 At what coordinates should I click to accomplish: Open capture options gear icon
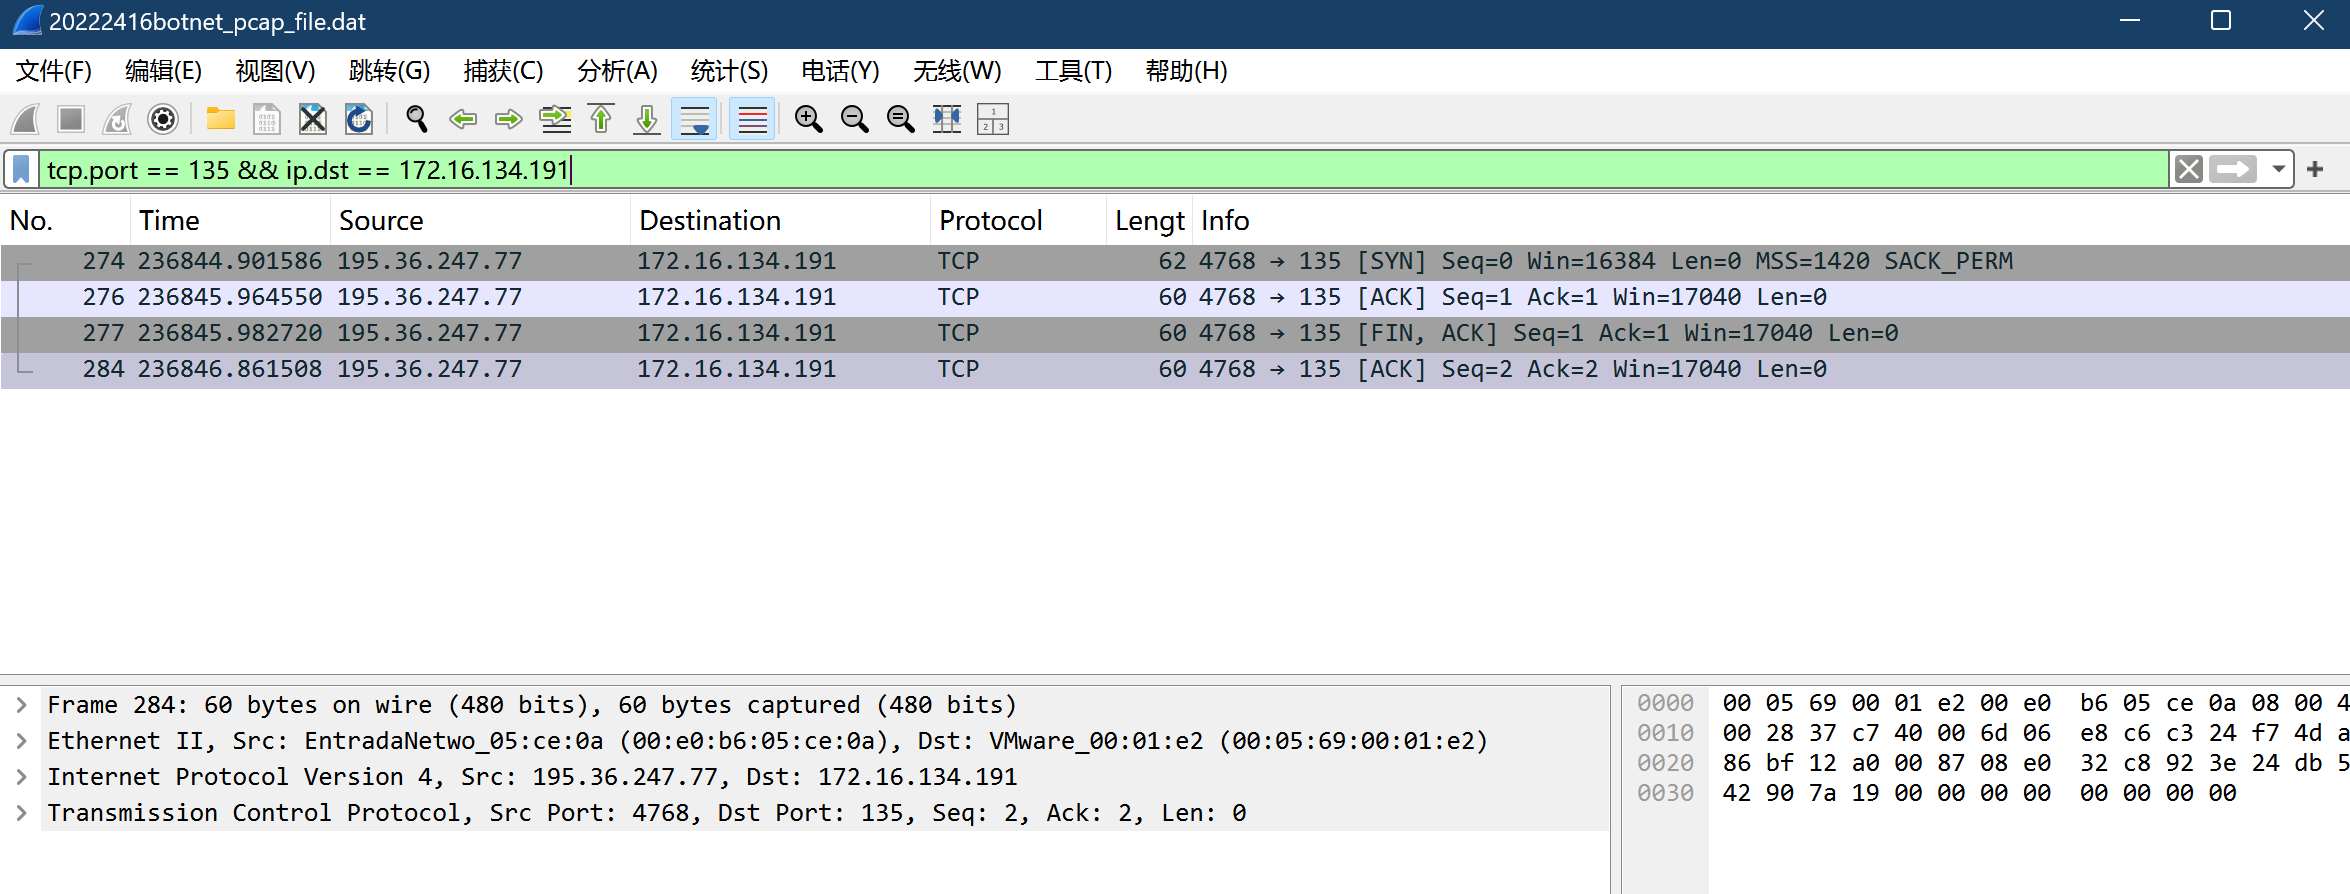click(x=163, y=119)
